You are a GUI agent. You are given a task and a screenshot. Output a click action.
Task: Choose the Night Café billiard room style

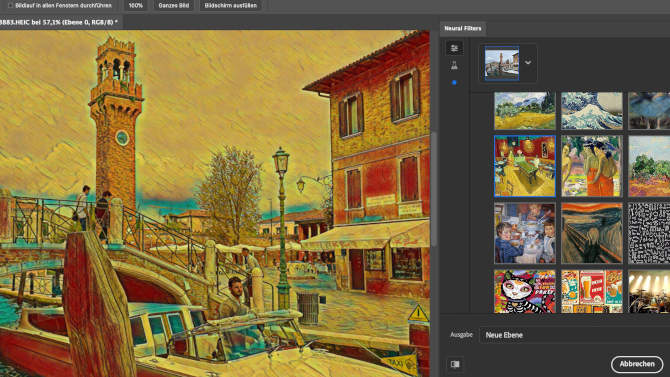(x=525, y=166)
